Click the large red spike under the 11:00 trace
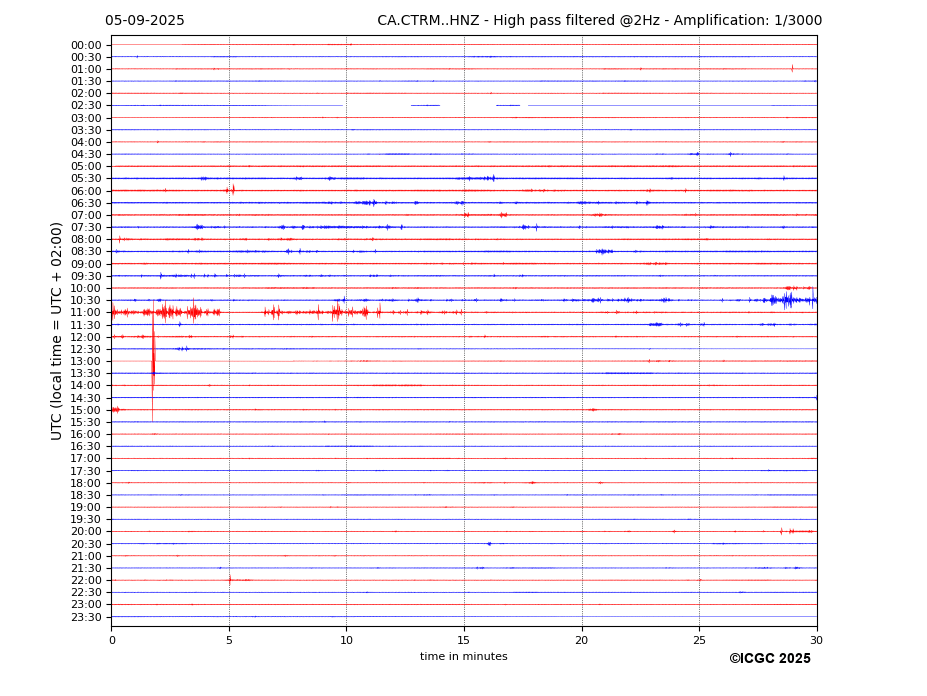The height and width of the screenshot is (696, 927). (153, 361)
